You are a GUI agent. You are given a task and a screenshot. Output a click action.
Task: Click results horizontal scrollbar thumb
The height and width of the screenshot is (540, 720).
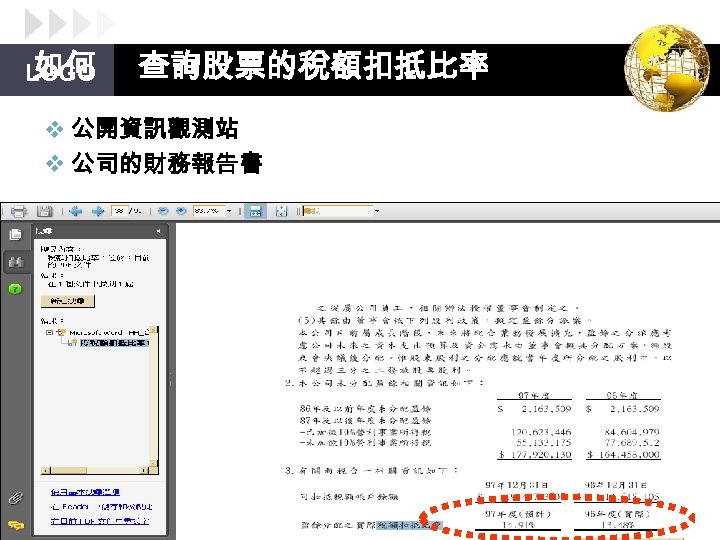click(x=69, y=470)
